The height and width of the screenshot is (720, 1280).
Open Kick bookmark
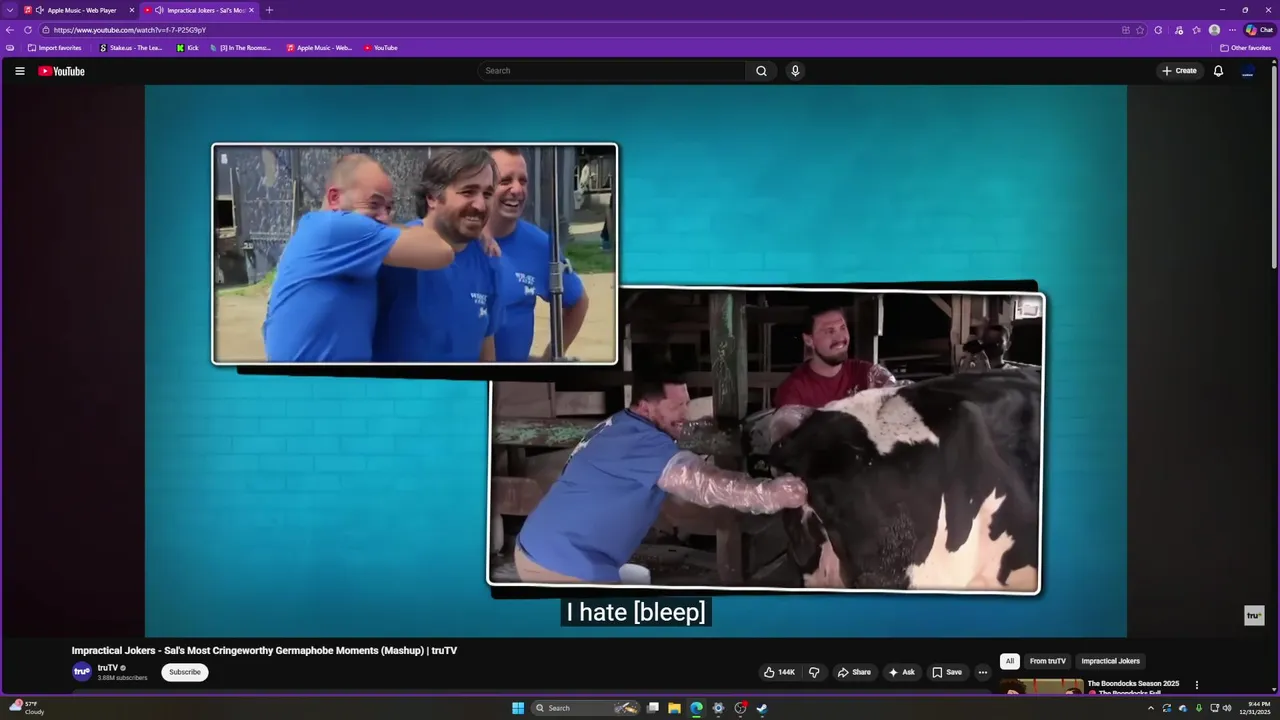pos(187,48)
